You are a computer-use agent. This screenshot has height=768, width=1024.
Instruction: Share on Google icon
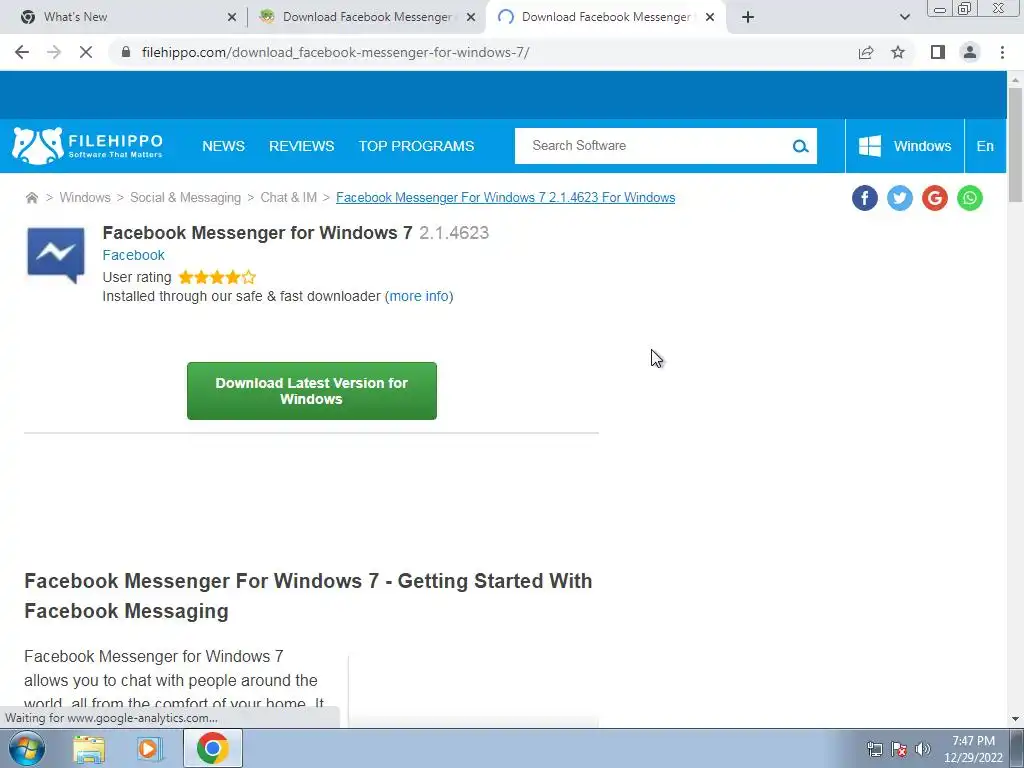pyautogui.click(x=935, y=198)
